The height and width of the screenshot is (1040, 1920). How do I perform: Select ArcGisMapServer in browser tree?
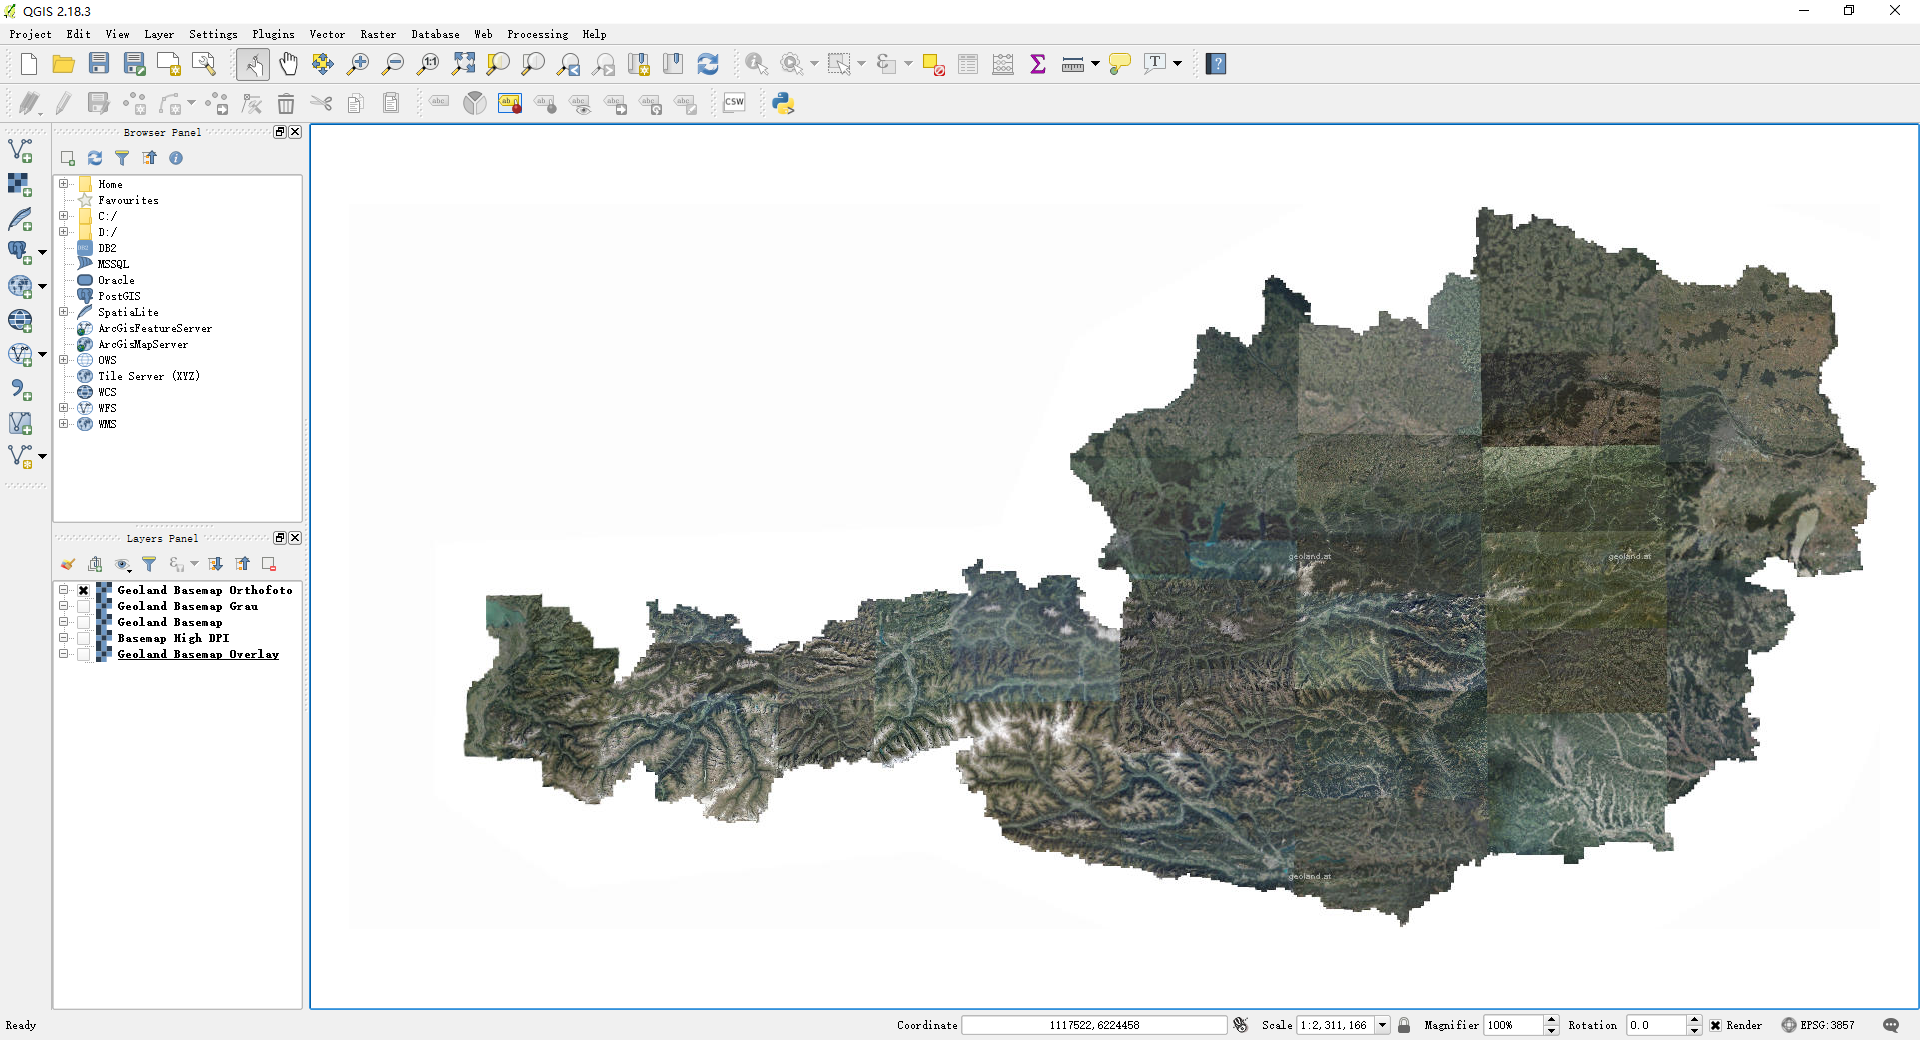(143, 344)
